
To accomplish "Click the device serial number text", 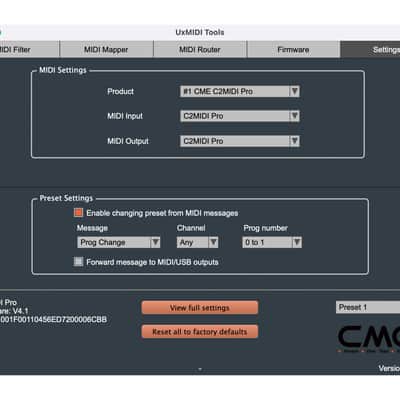I will point(53,319).
